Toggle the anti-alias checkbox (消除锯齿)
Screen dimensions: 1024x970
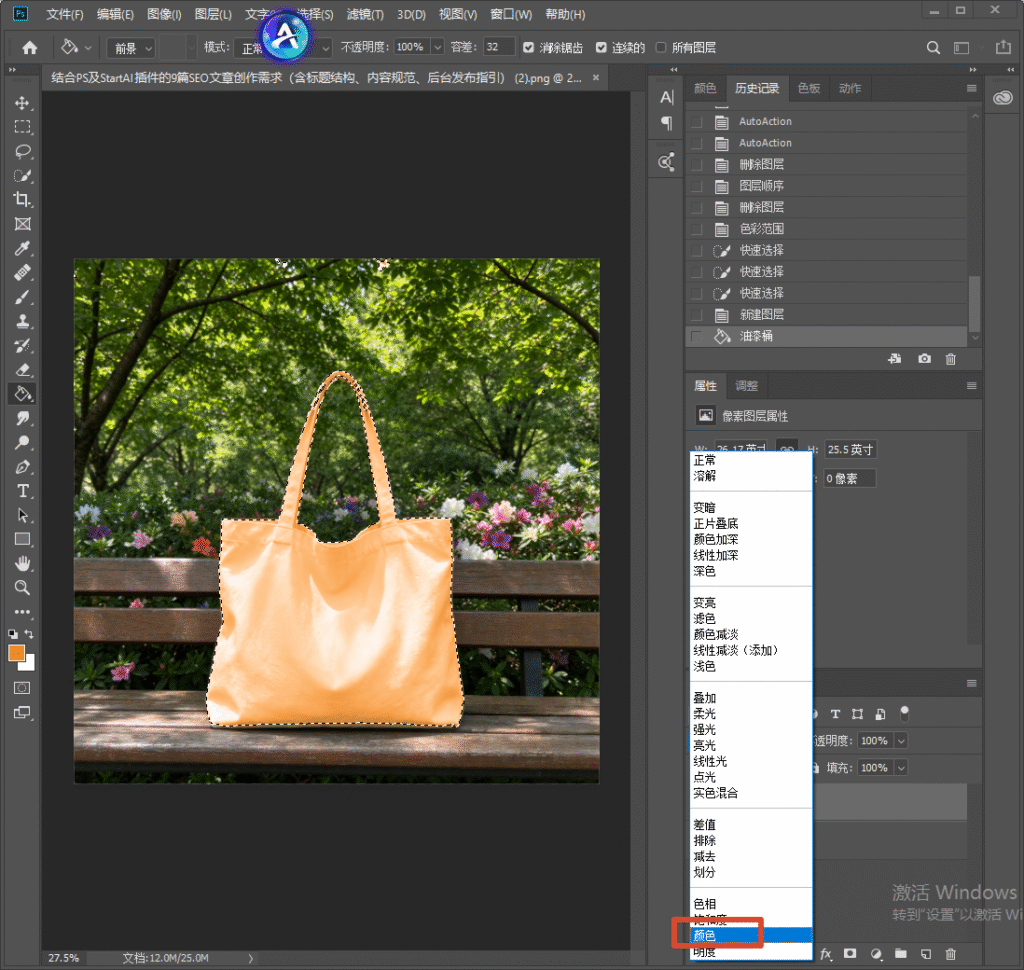[x=528, y=48]
